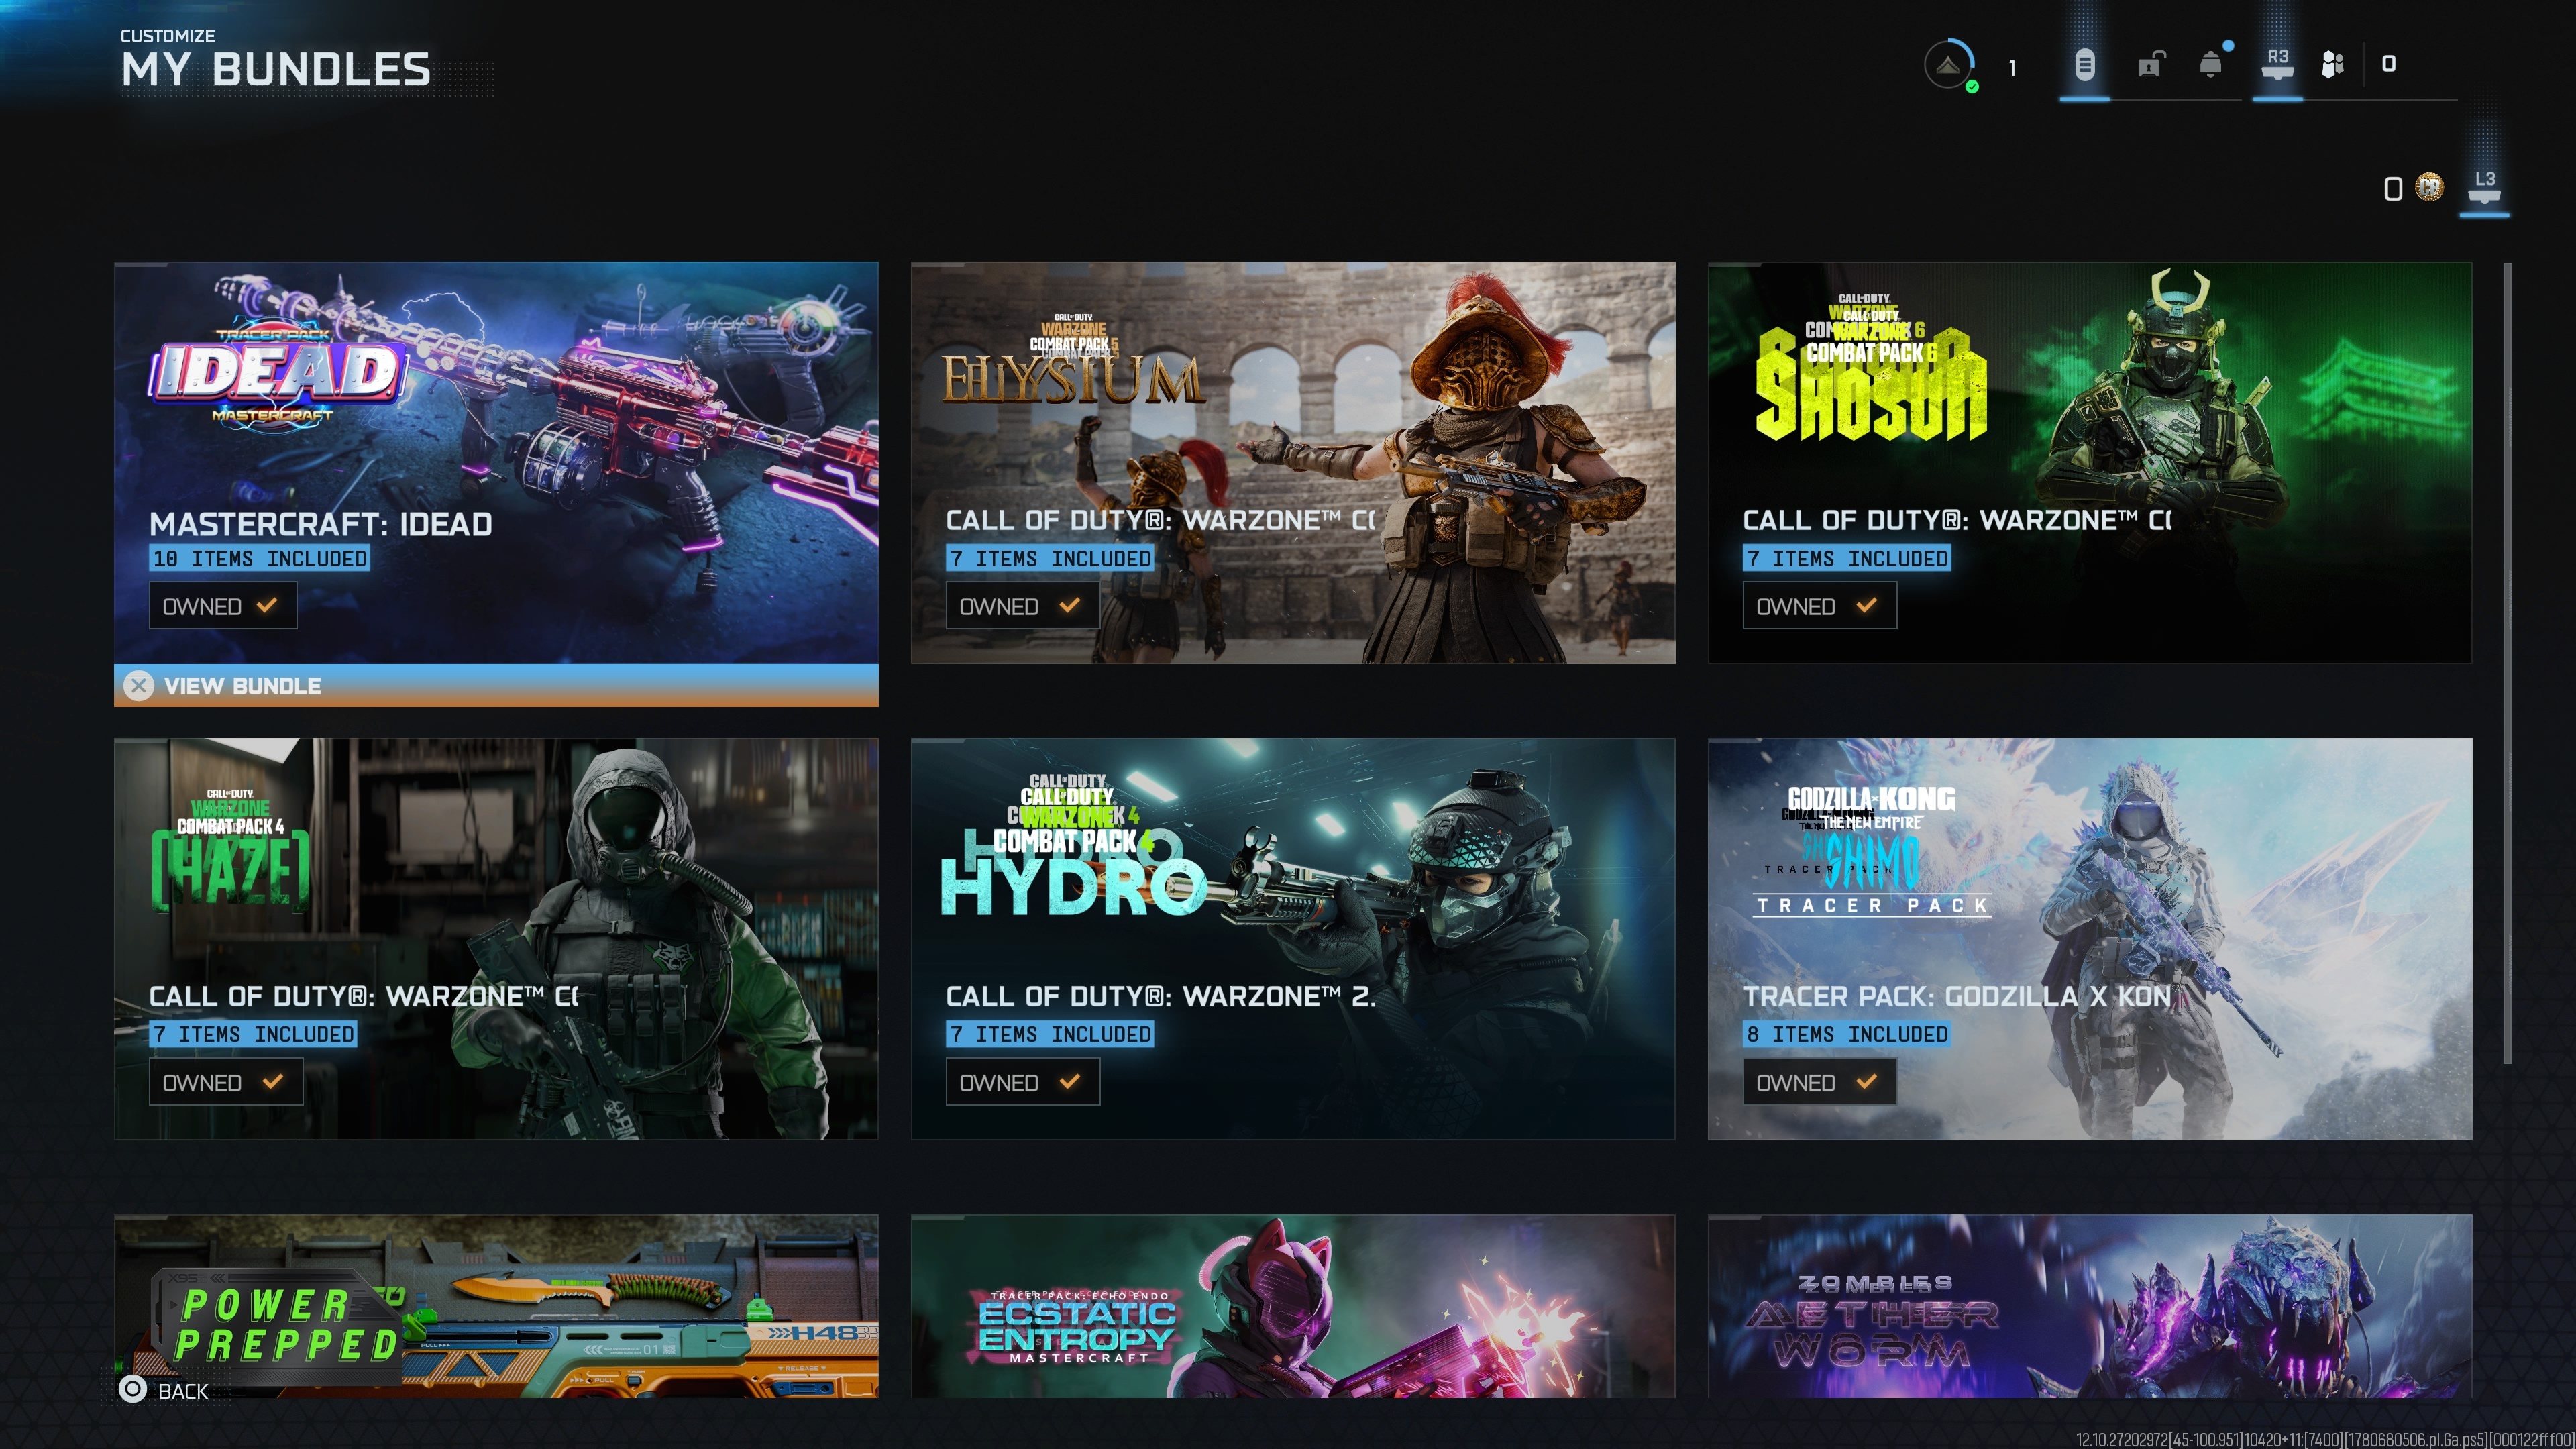Click the OWNED checkmark on Godzilla x Kong bundle
The image size is (2576, 1449).
(x=1866, y=1082)
